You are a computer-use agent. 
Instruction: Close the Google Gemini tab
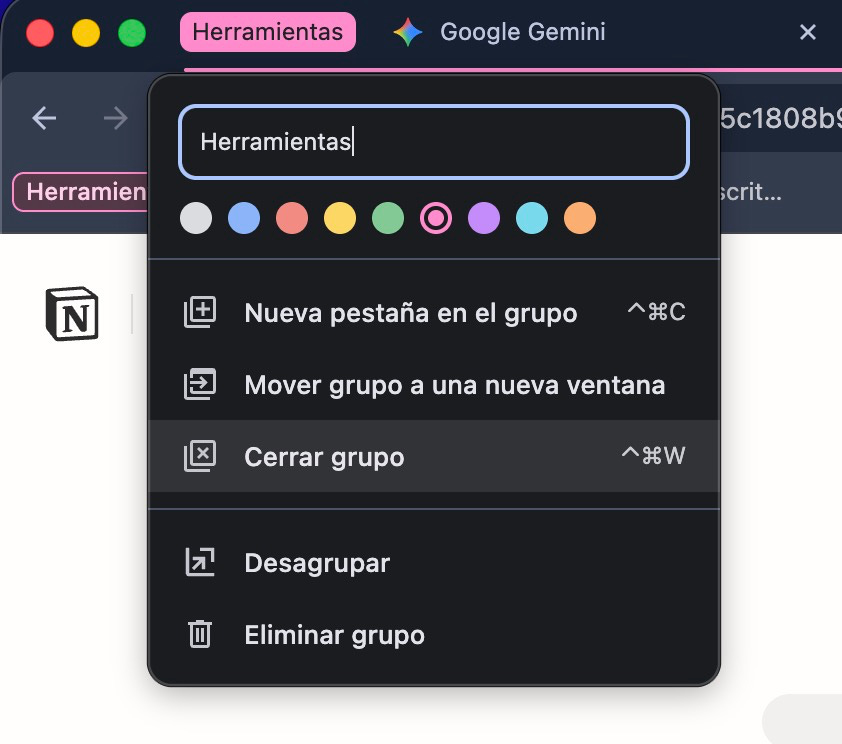pos(807,32)
